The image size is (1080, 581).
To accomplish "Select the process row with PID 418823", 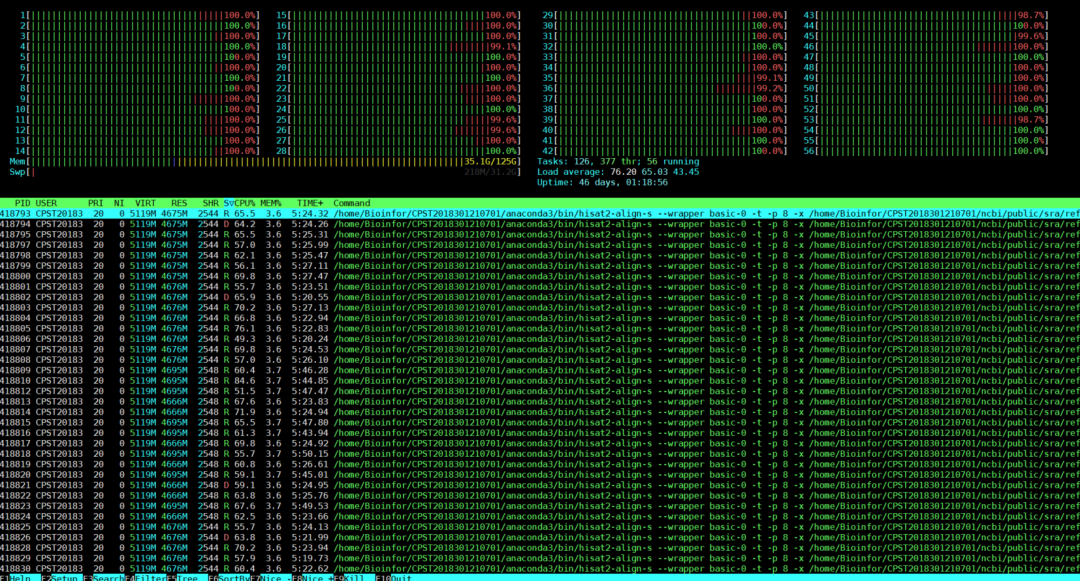I will tap(540, 506).
